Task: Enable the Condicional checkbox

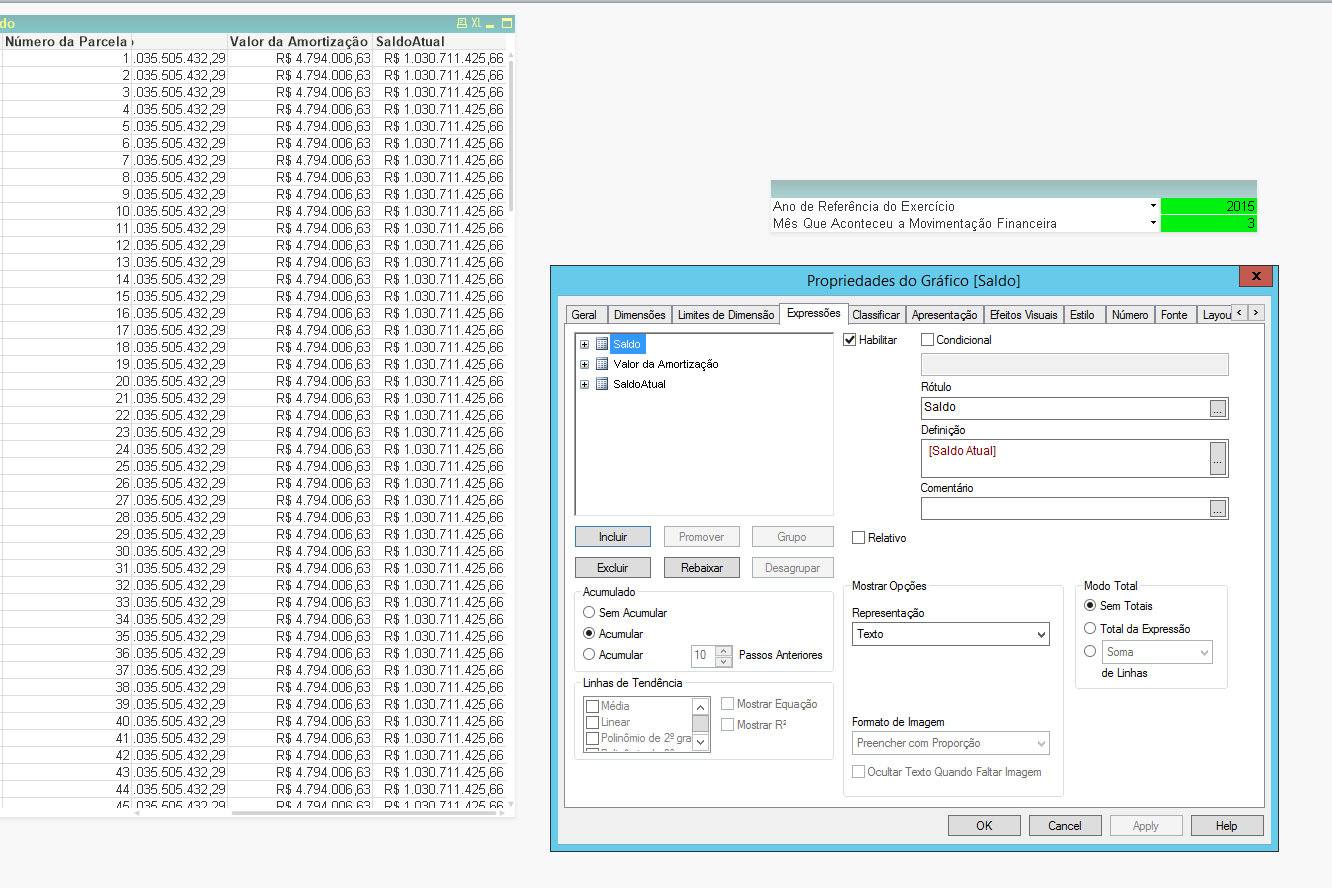Action: (927, 340)
